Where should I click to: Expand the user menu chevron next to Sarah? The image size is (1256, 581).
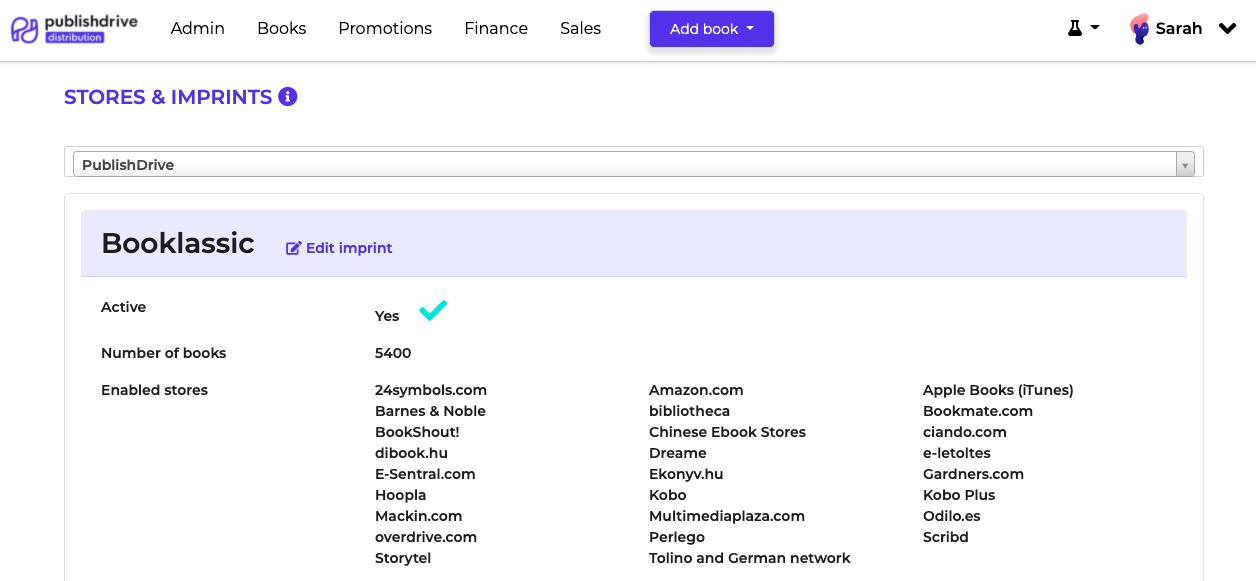(1227, 29)
